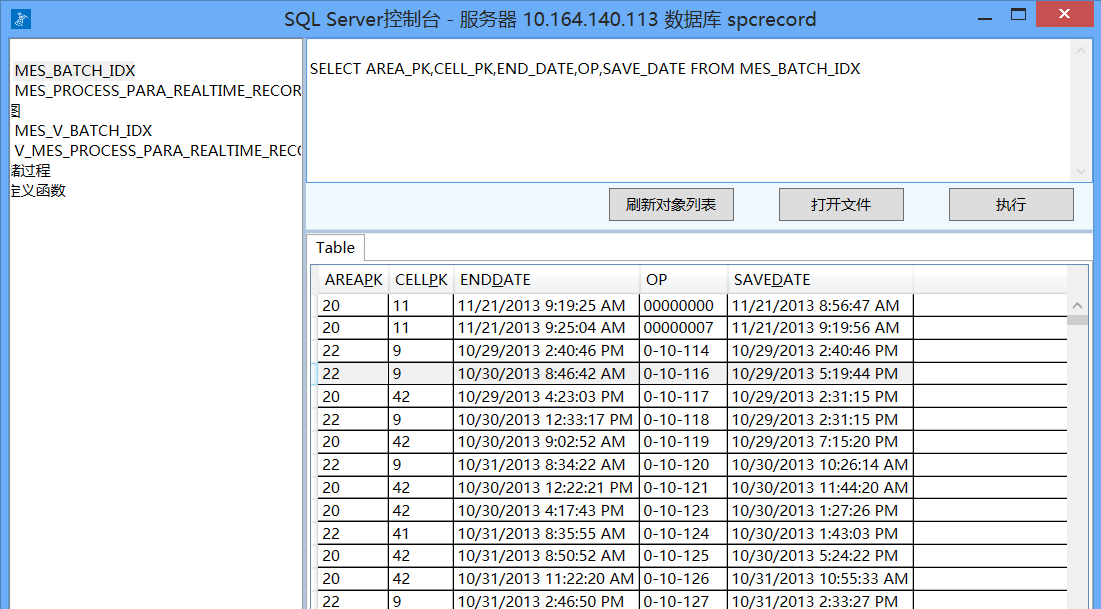Select OP cell 00000000
Image resolution: width=1101 pixels, height=609 pixels.
pos(683,306)
